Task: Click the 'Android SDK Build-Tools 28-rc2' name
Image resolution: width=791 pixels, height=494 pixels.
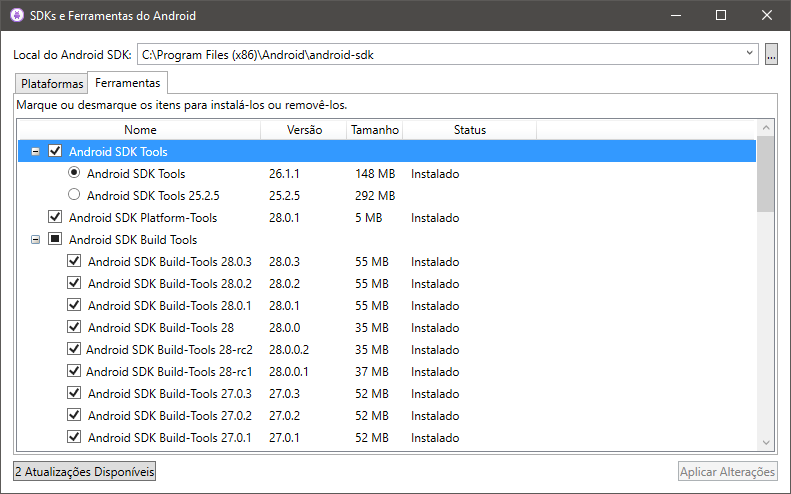Action: point(169,349)
